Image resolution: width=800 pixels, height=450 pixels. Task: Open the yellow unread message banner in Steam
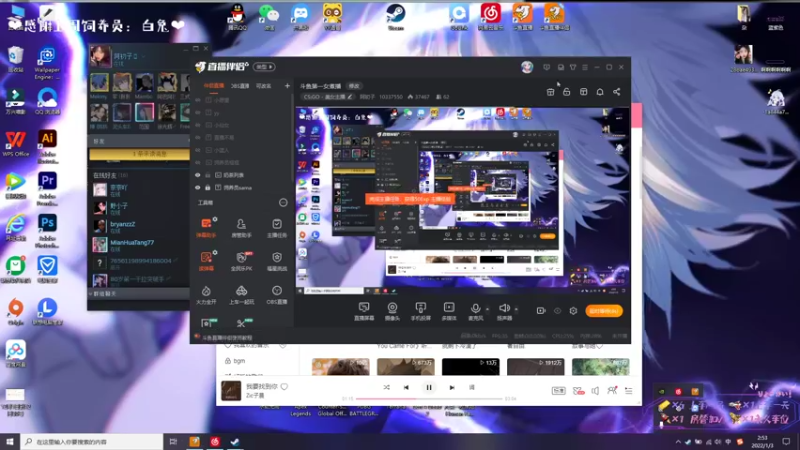click(x=139, y=154)
